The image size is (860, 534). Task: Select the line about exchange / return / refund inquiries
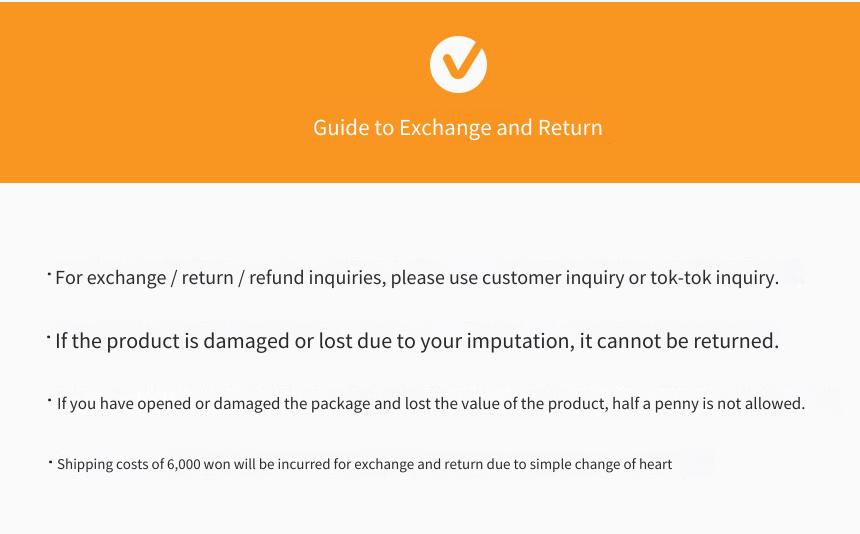point(417,278)
